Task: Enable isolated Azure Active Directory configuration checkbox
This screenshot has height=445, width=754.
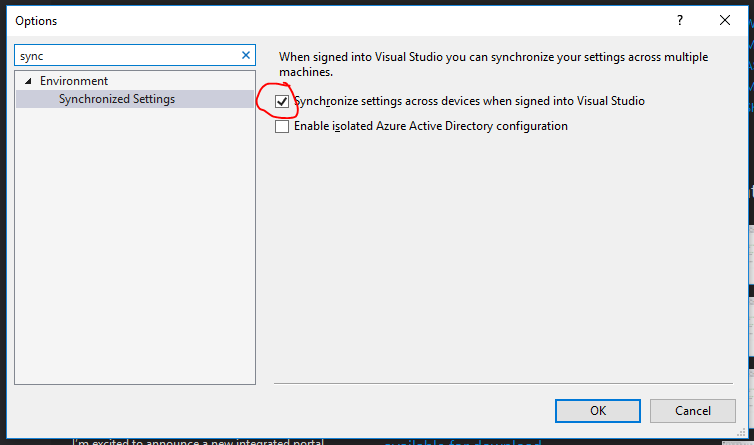Action: tap(282, 127)
